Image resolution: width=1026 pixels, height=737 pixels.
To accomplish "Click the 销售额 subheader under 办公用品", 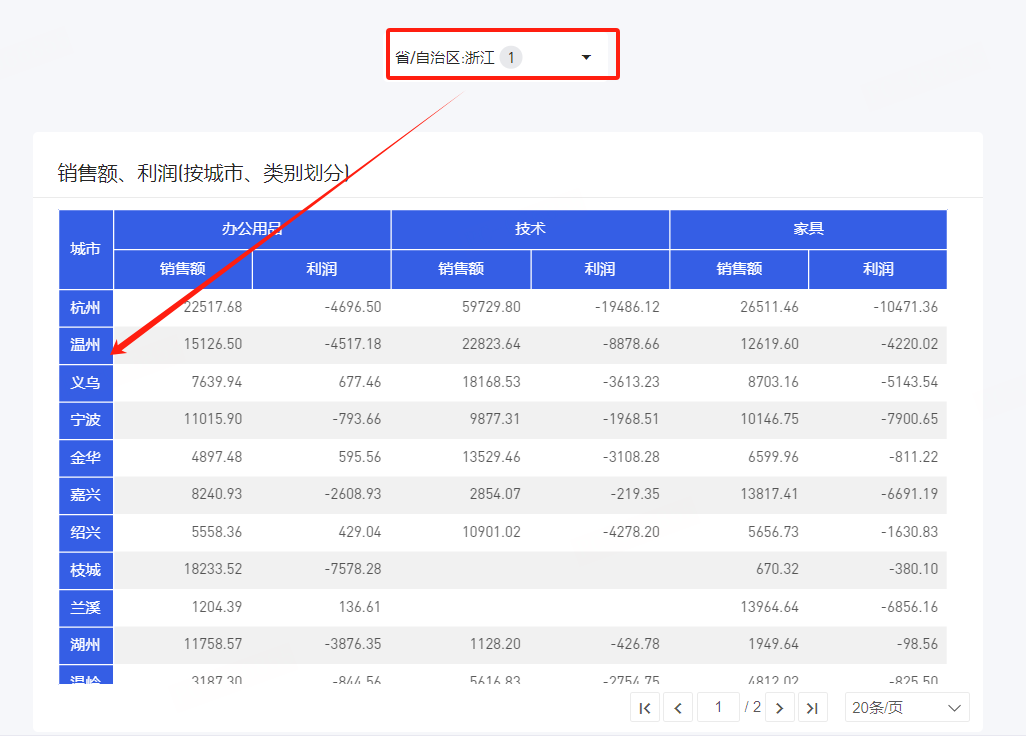I will coord(183,269).
